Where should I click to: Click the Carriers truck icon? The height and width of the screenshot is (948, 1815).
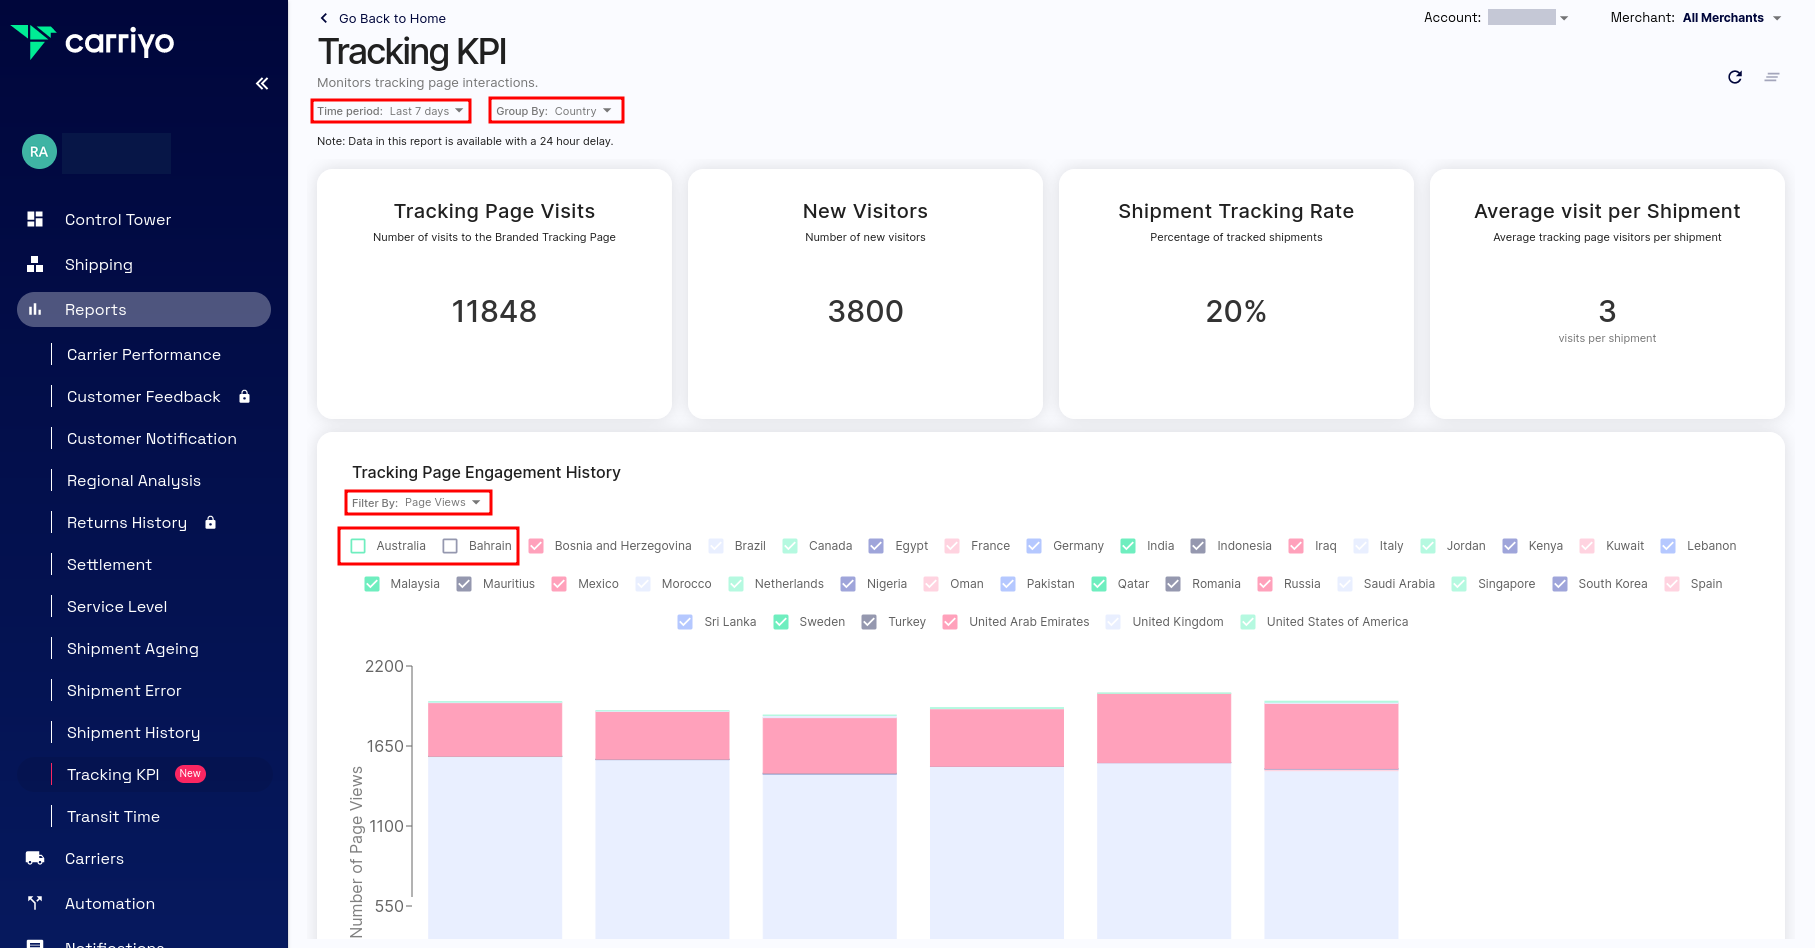coord(35,858)
